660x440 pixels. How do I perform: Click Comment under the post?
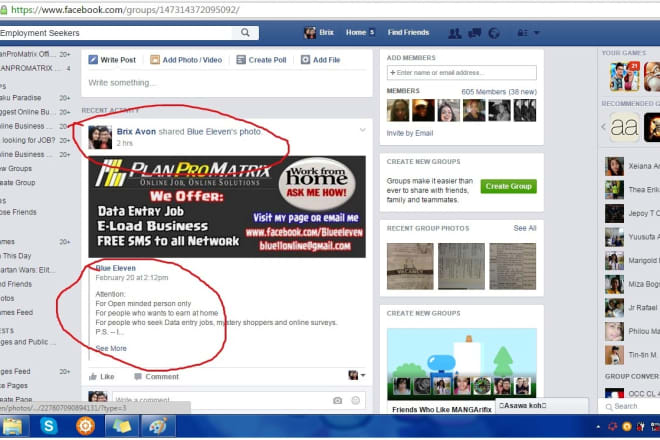(157, 376)
